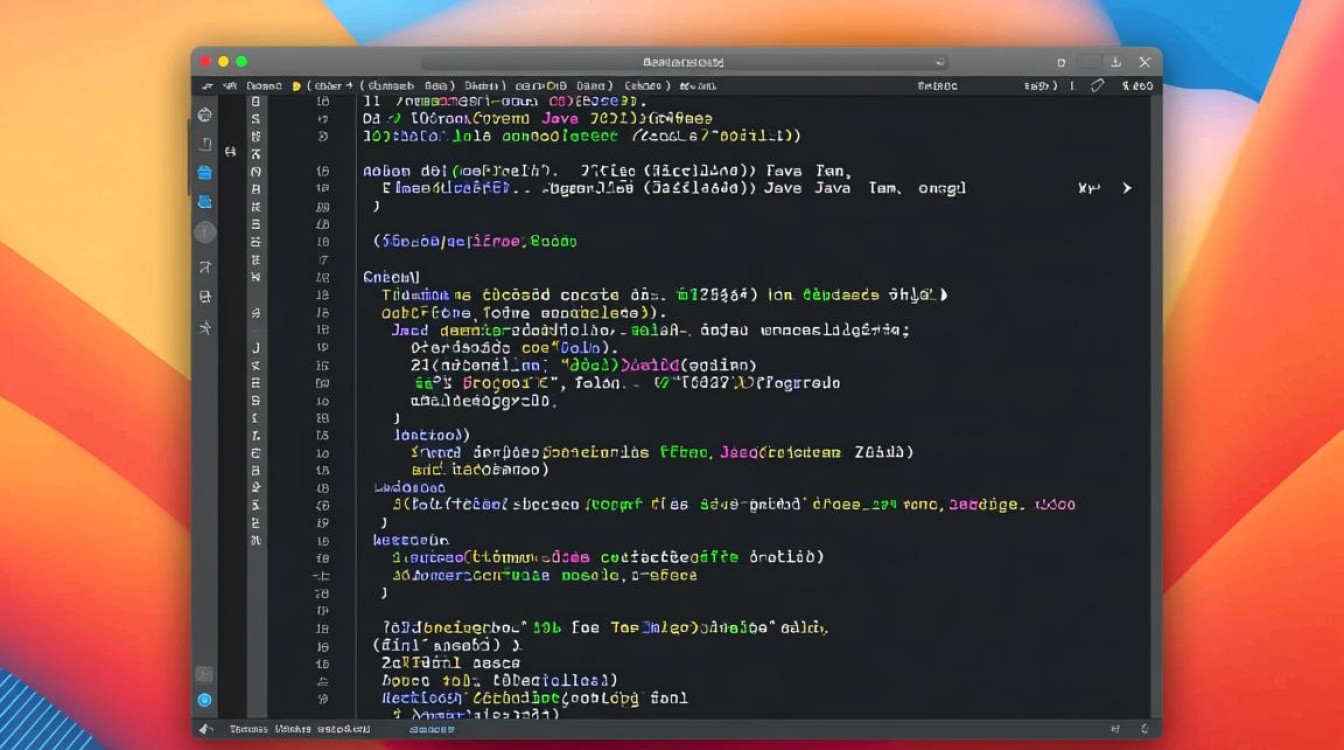Screen dimensions: 1344x750
Task: Enable the notification bell in the status bar
Action: [x=1142, y=730]
